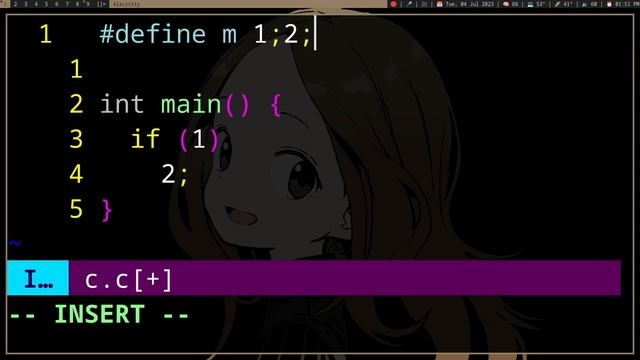Click the if keyword
640x360 pixels.
pos(145,139)
